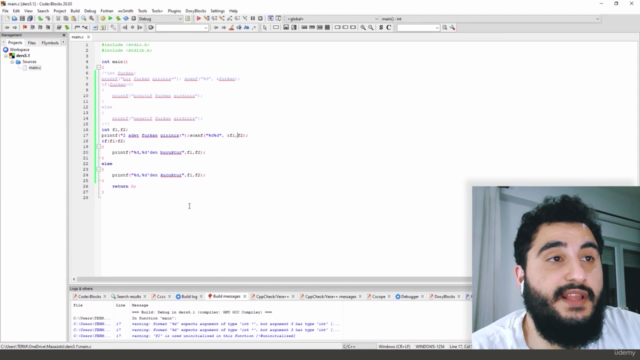Fold code block at line 5

point(98,67)
